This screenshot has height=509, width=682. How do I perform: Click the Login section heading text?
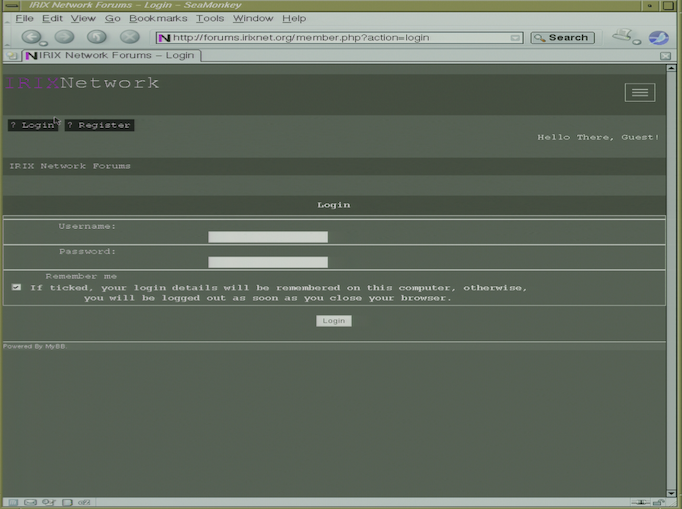(x=334, y=205)
